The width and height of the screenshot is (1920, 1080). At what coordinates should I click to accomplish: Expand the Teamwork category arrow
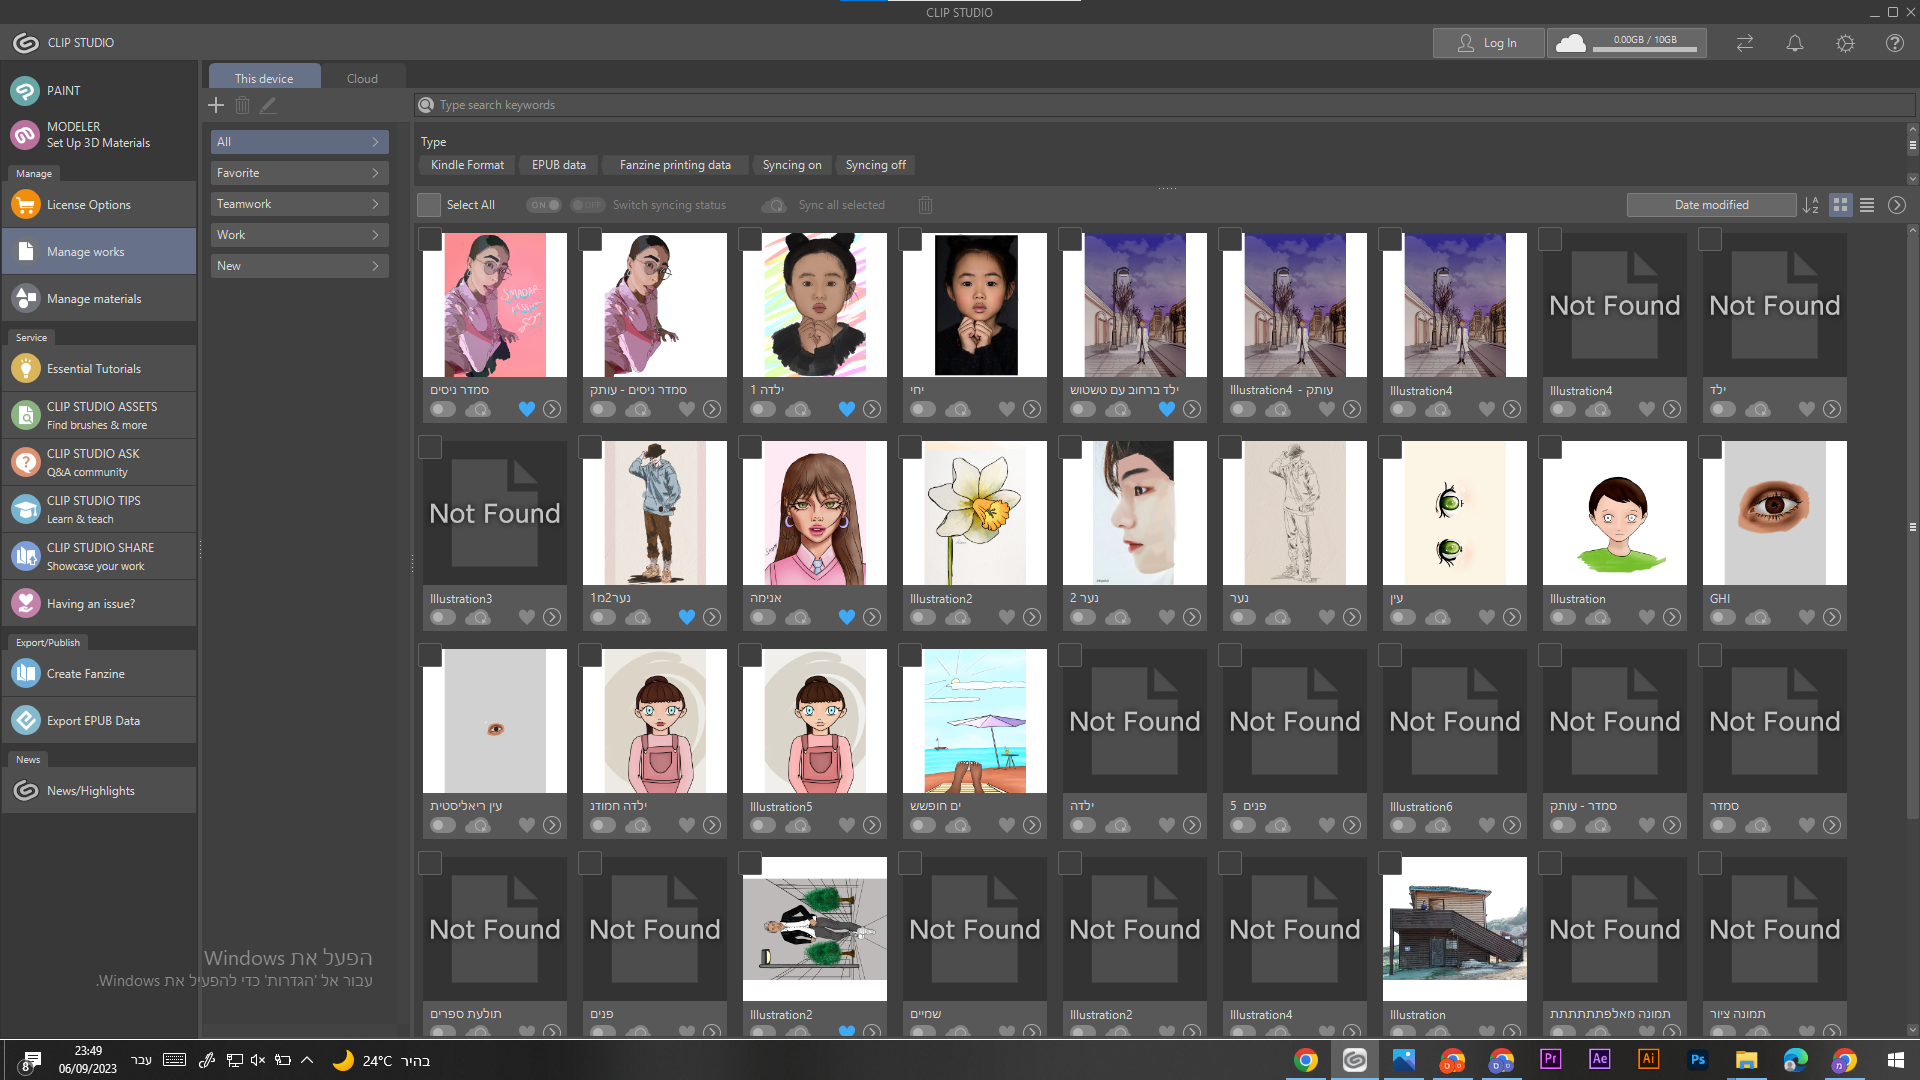click(375, 204)
